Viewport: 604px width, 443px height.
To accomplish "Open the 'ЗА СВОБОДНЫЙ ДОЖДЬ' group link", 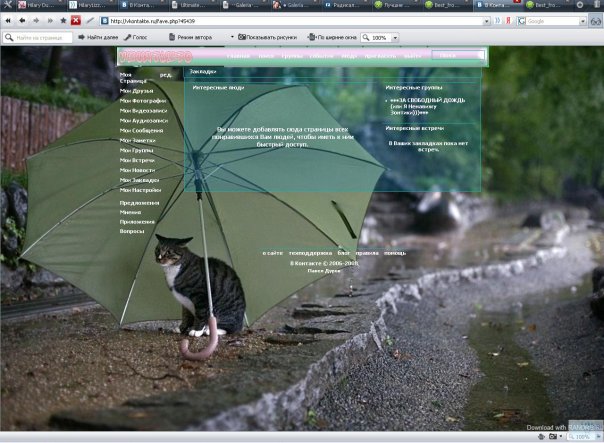I will pos(427,106).
